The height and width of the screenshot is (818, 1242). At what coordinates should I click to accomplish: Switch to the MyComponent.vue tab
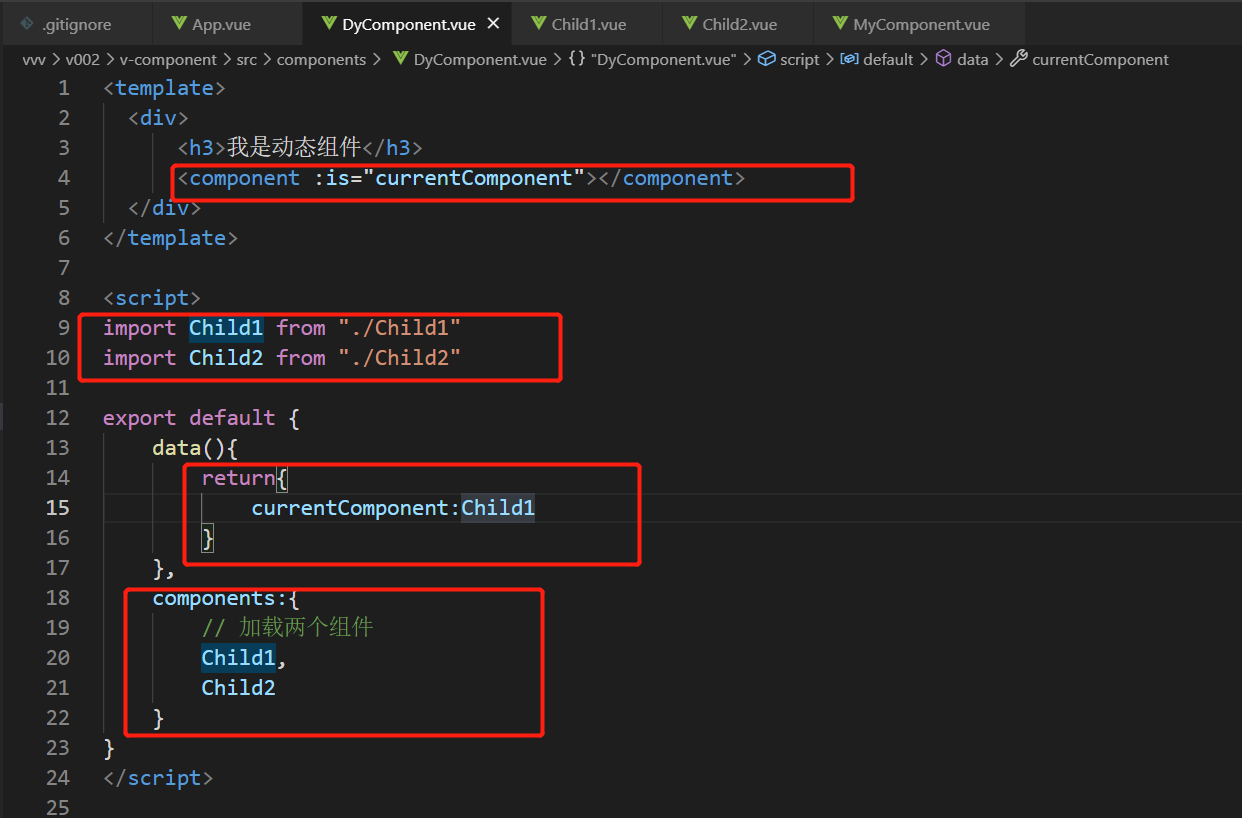919,24
